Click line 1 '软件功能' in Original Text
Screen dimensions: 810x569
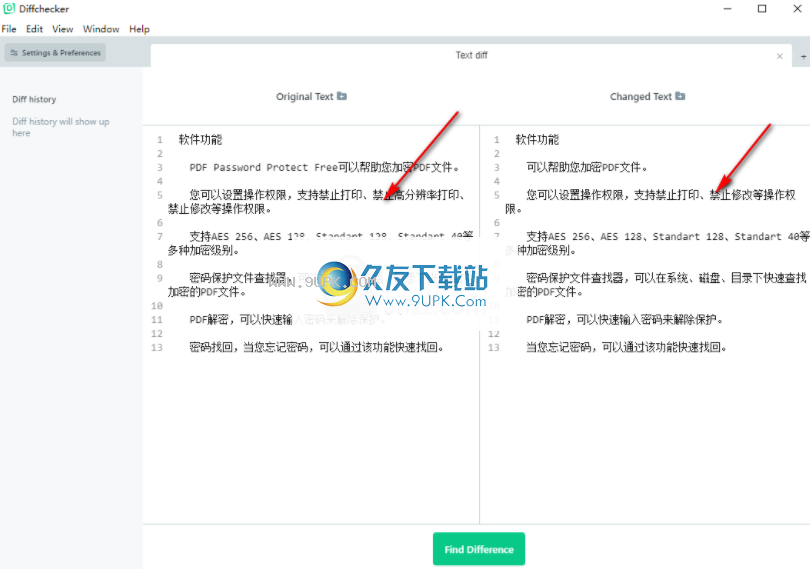200,140
